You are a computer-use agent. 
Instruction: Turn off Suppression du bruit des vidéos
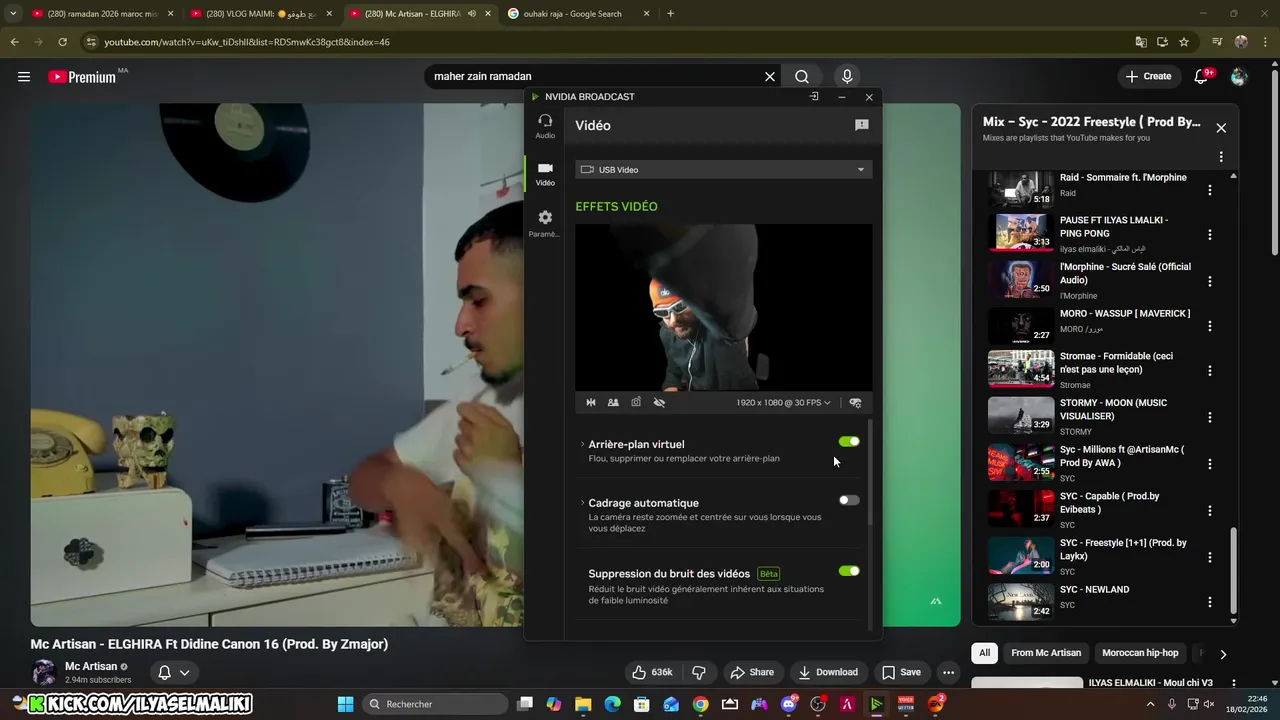point(849,571)
